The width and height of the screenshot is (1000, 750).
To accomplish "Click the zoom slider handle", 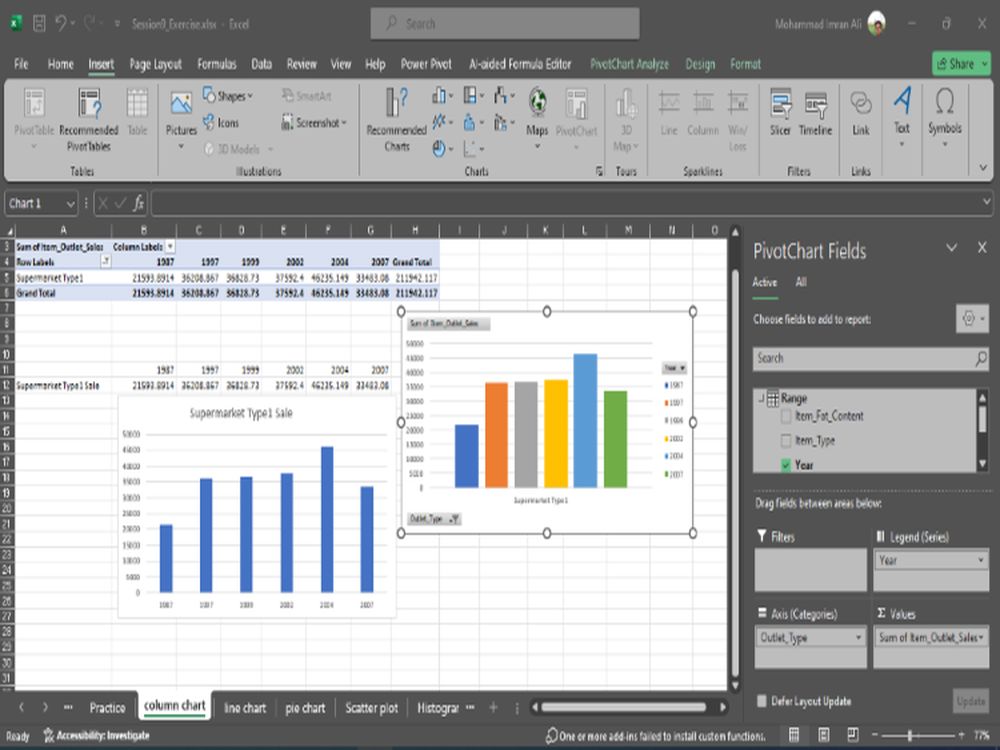I will pyautogui.click(x=909, y=735).
